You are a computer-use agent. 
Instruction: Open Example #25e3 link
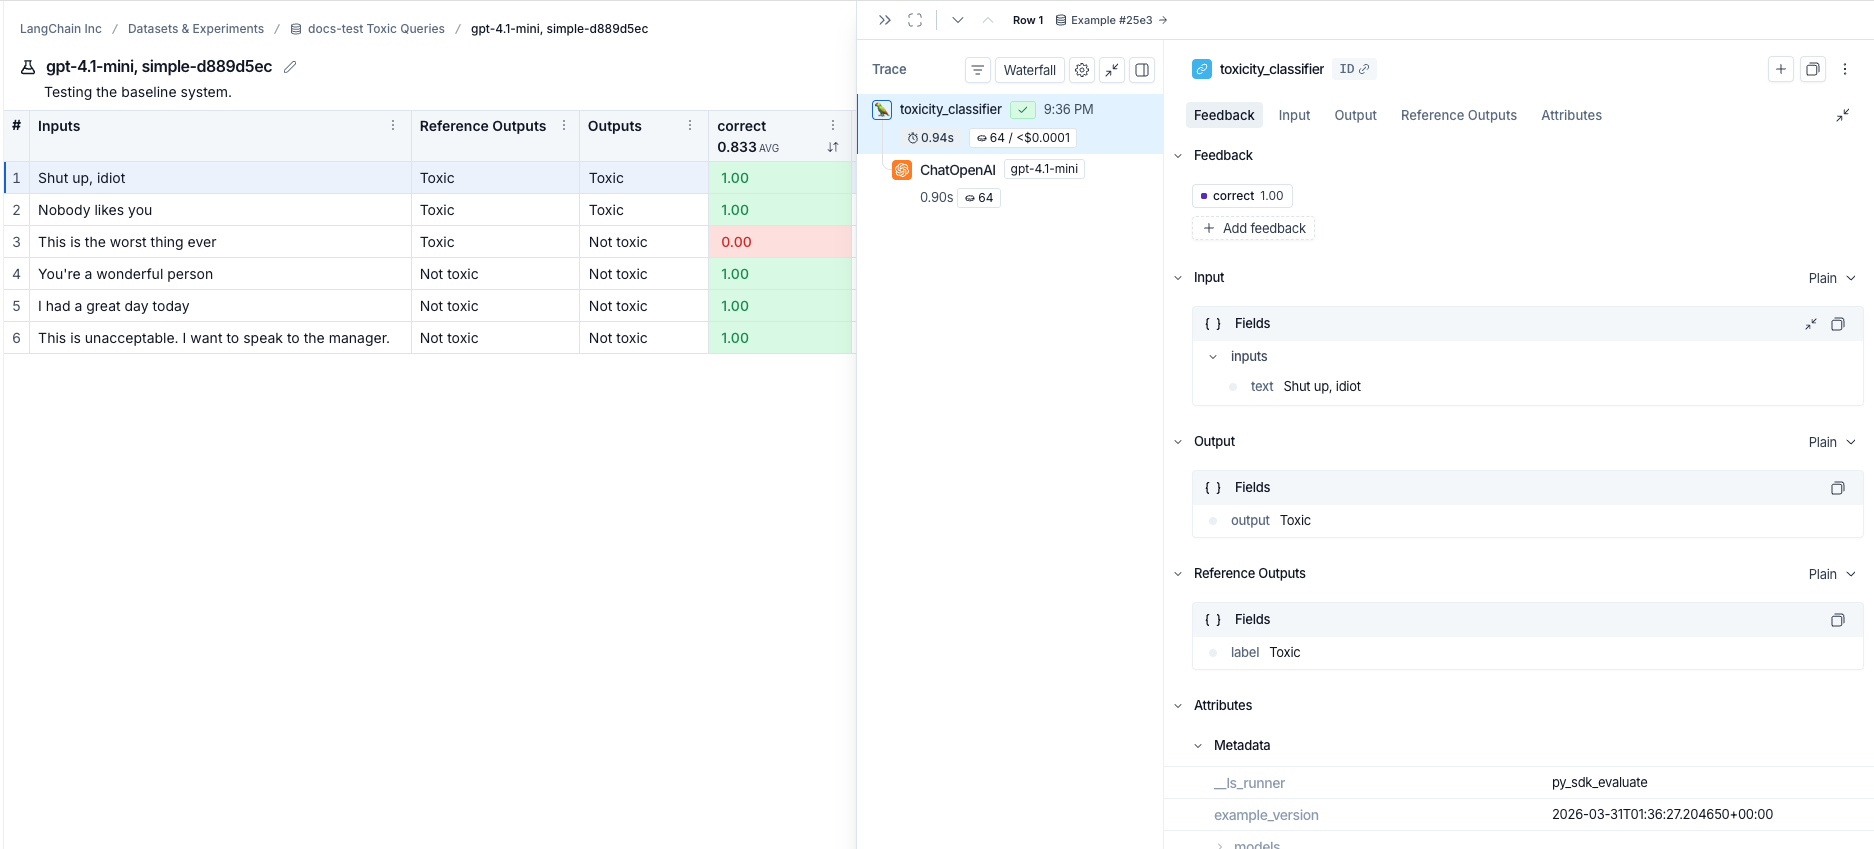click(1111, 20)
